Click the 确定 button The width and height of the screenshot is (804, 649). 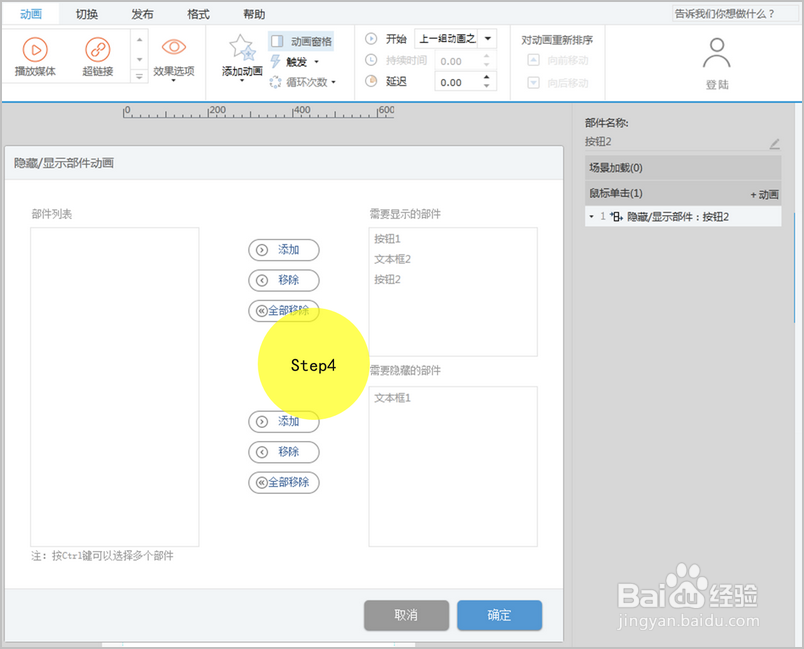(x=499, y=615)
